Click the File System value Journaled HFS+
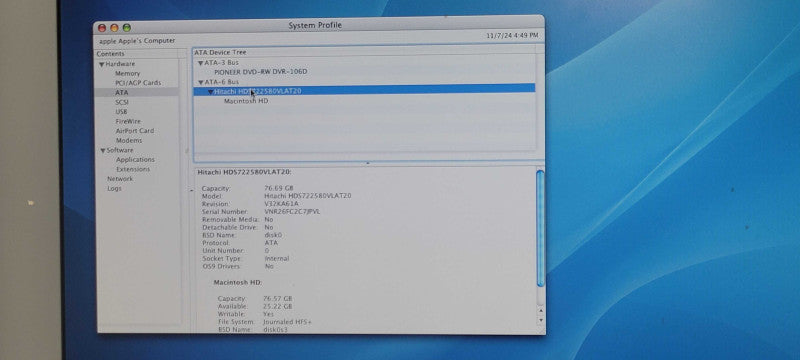This screenshot has width=800, height=360. tap(287, 322)
